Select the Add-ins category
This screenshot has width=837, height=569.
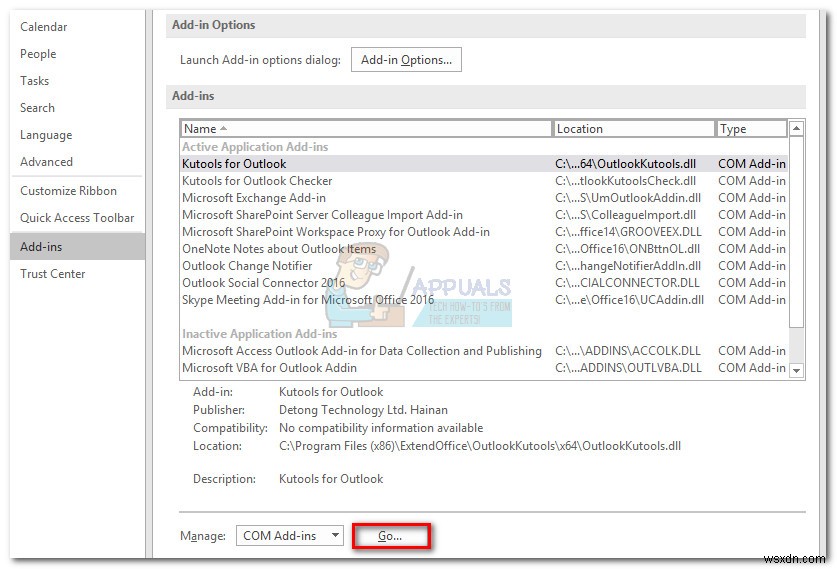coord(77,246)
